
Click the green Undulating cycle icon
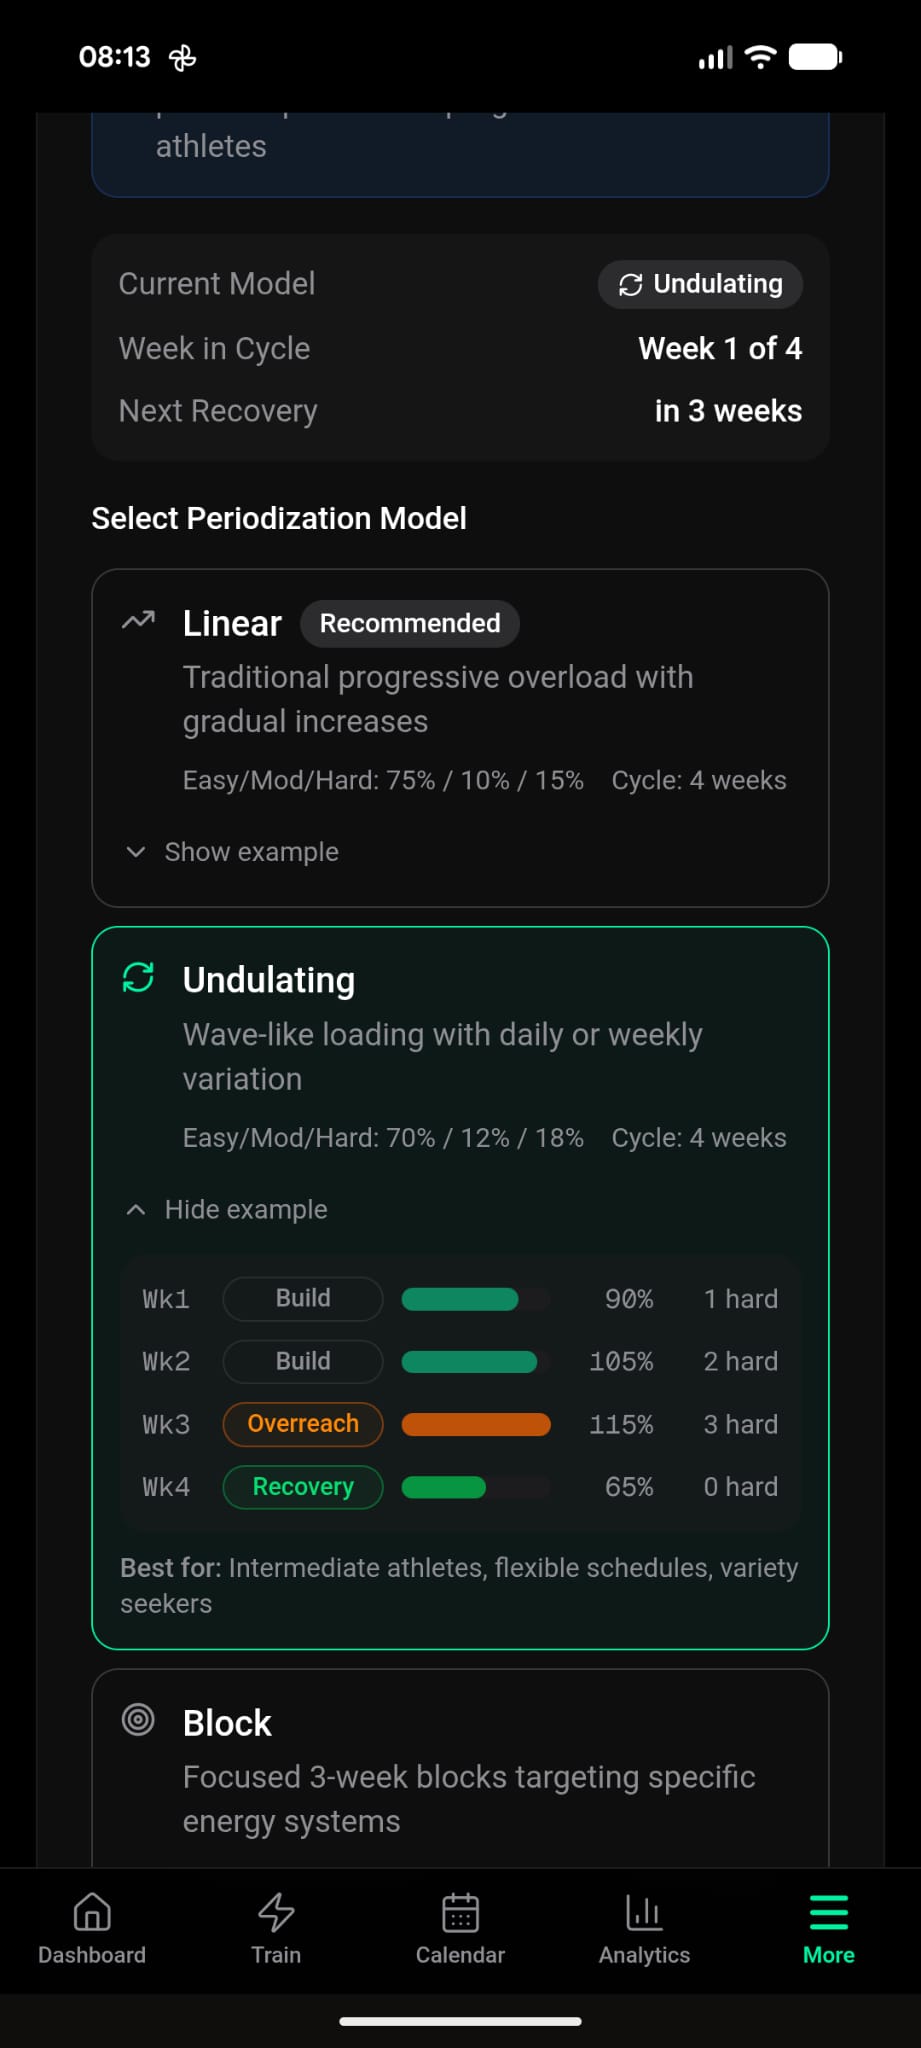click(x=138, y=977)
